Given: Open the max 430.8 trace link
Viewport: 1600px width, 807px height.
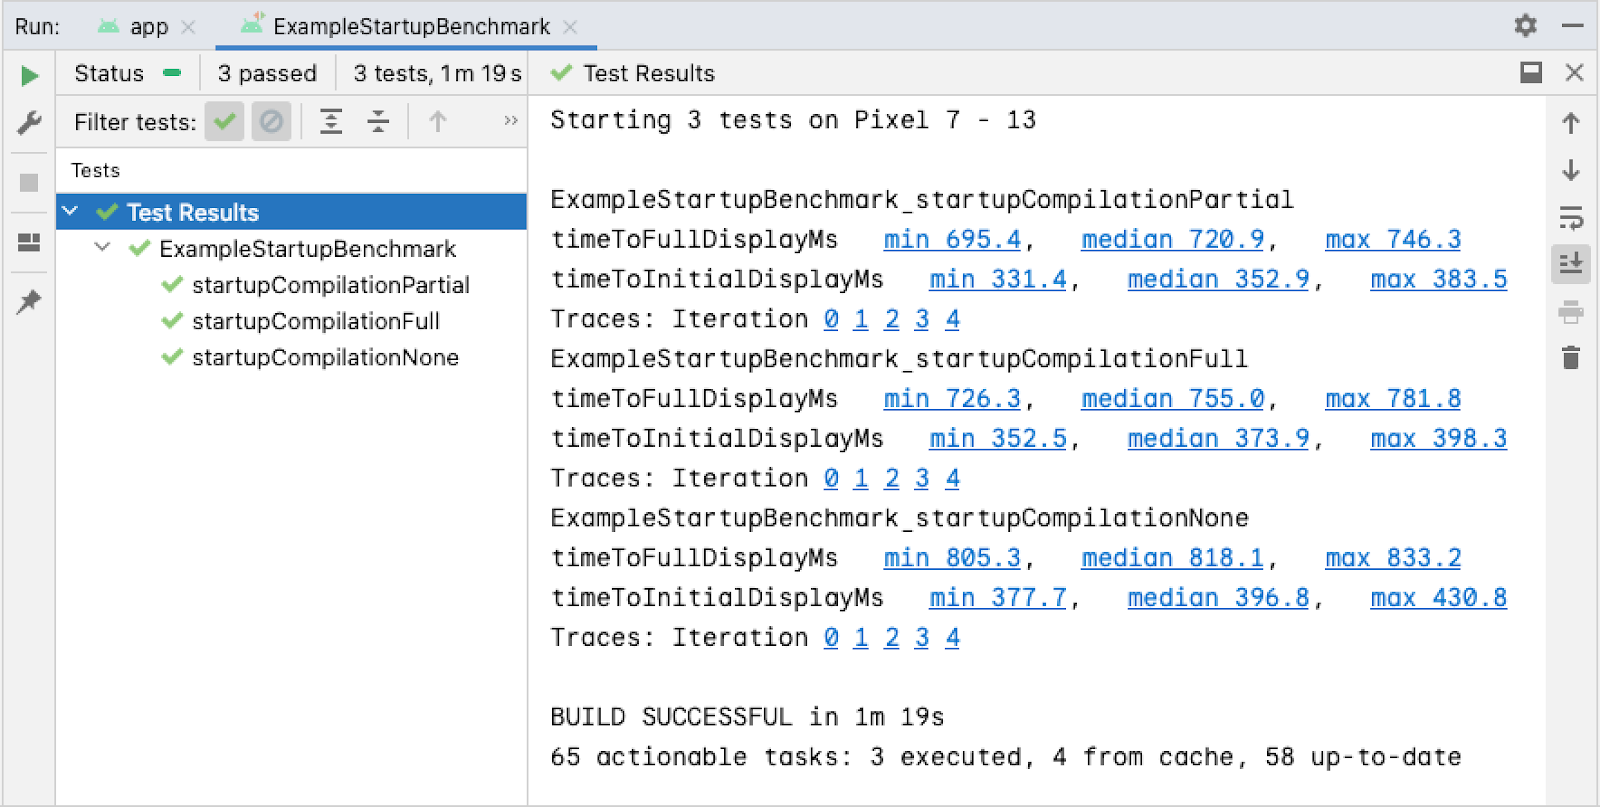Looking at the screenshot, I should pos(1438,598).
